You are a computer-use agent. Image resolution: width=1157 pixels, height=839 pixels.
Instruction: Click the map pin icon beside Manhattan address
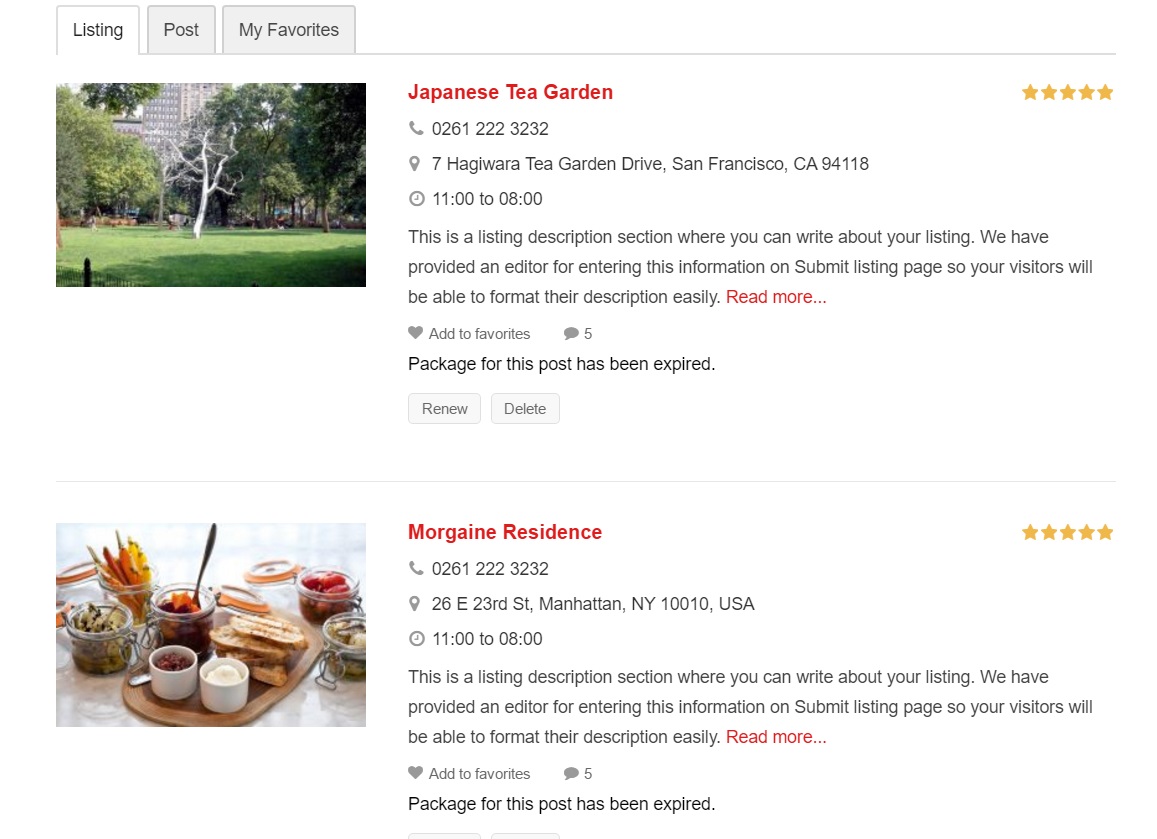click(415, 604)
